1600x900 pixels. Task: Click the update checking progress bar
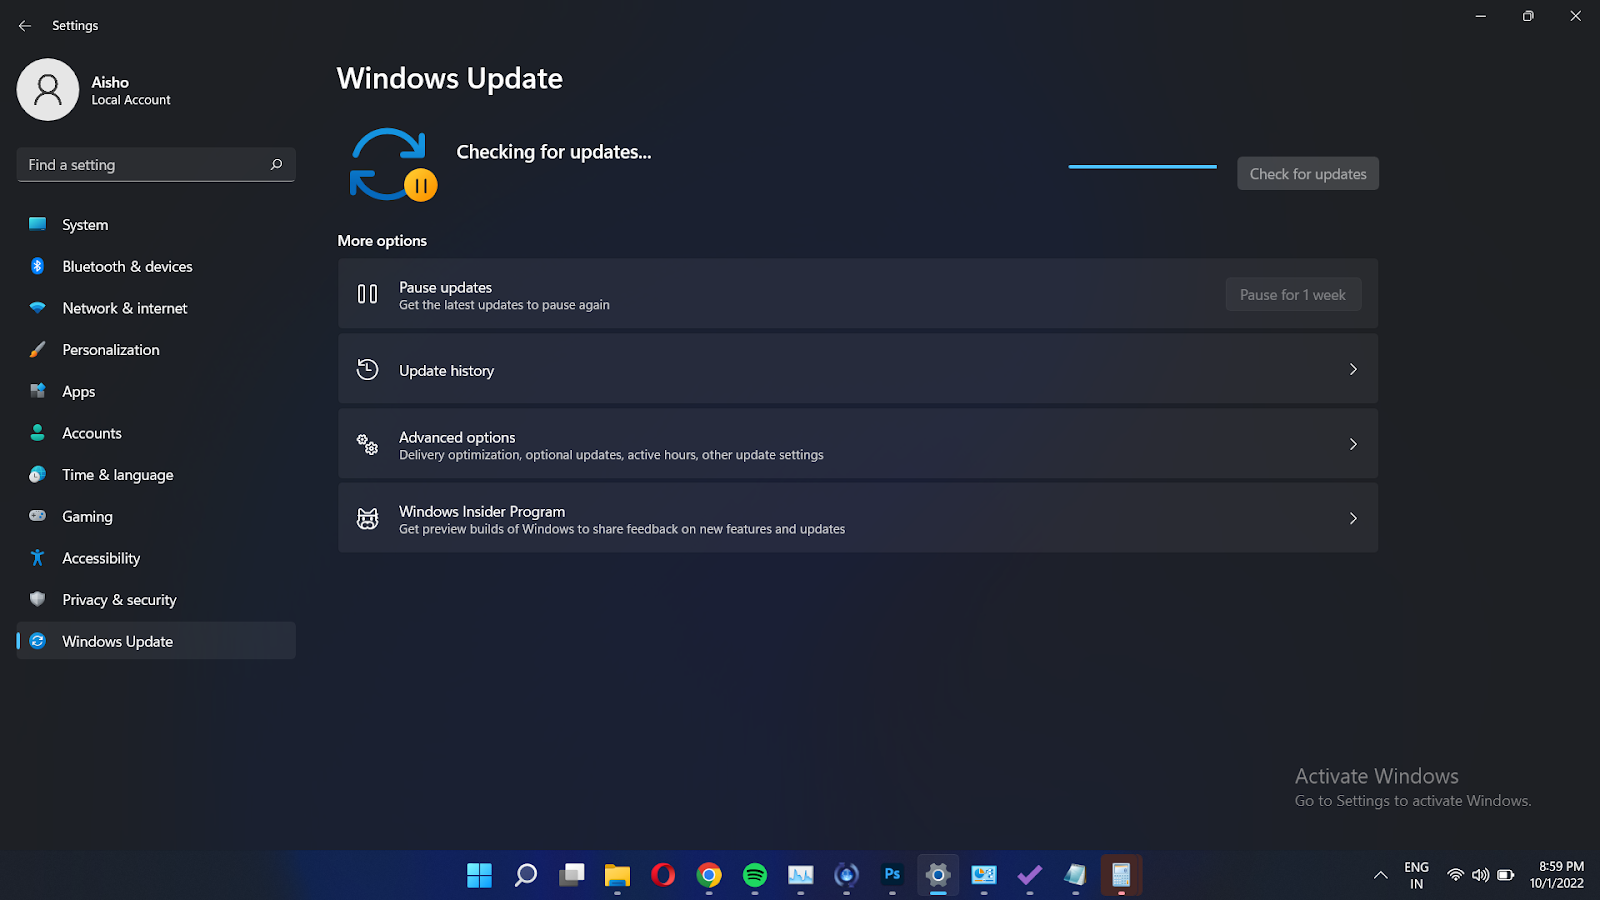[x=1143, y=166]
